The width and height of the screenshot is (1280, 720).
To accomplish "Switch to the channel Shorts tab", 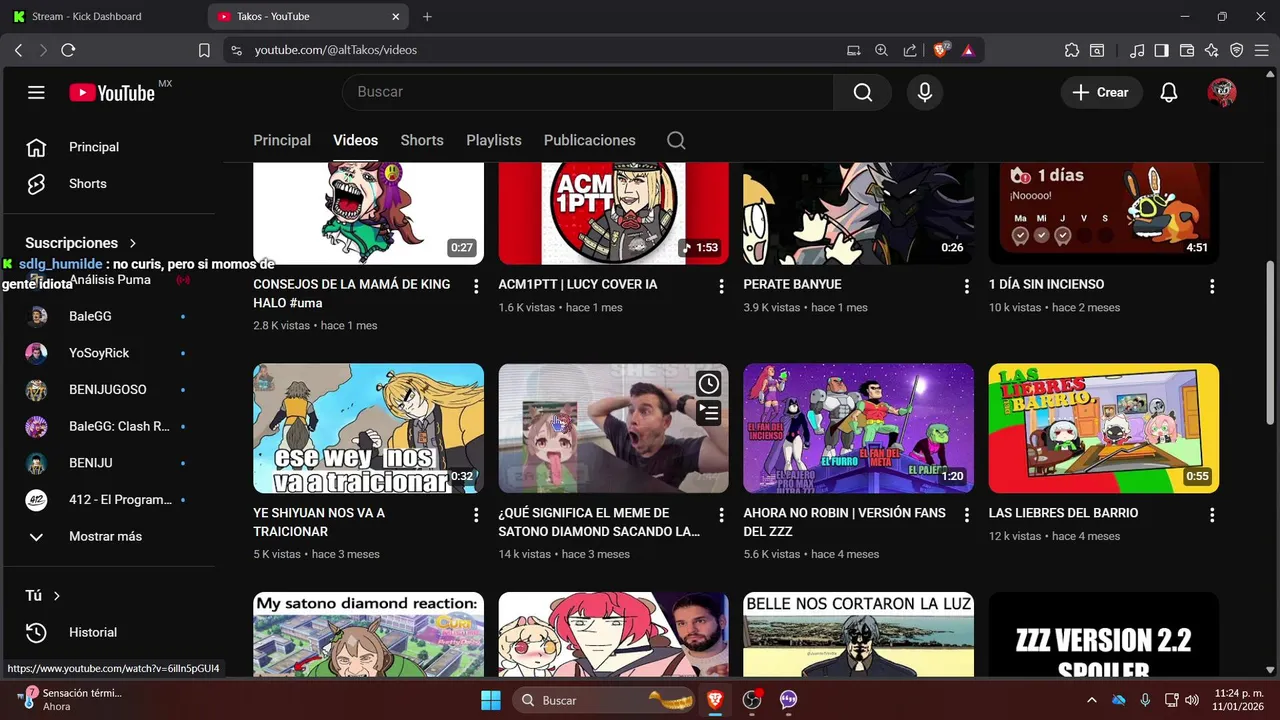I will (422, 140).
